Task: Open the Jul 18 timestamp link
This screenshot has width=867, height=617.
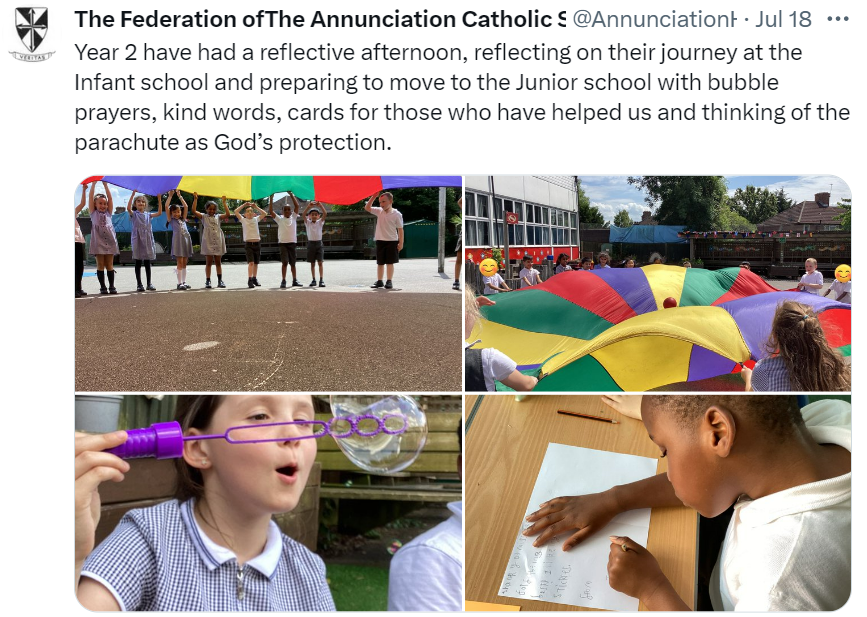Action: coord(784,19)
